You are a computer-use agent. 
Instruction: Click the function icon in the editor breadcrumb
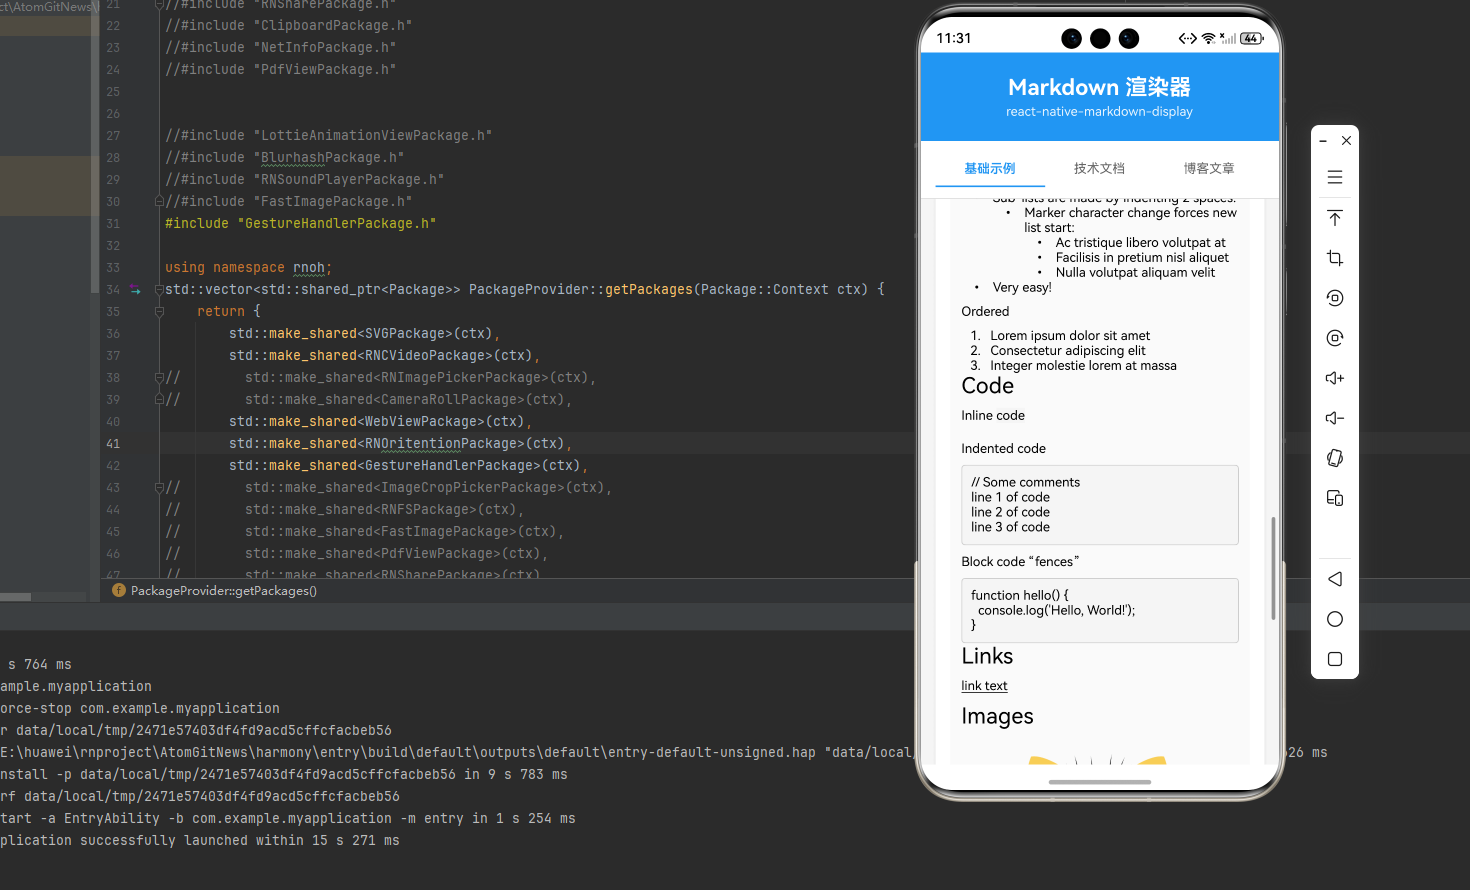pyautogui.click(x=119, y=591)
